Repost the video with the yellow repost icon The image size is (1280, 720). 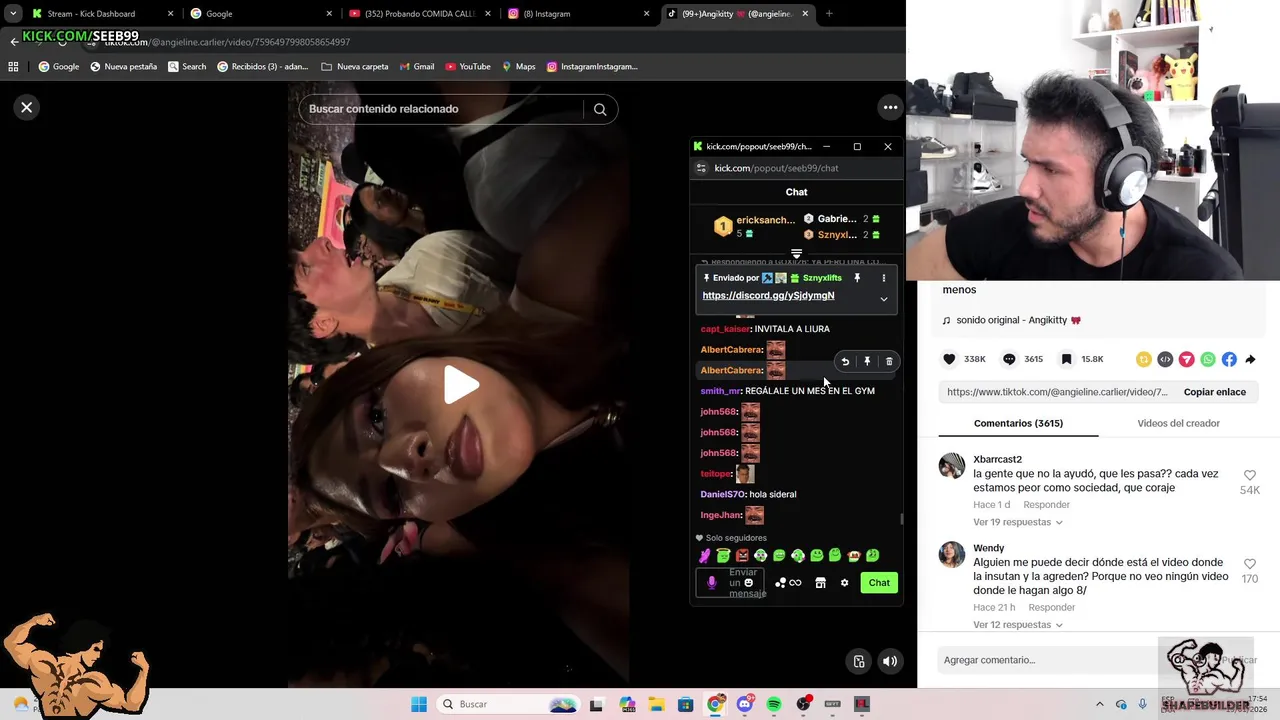[1144, 359]
